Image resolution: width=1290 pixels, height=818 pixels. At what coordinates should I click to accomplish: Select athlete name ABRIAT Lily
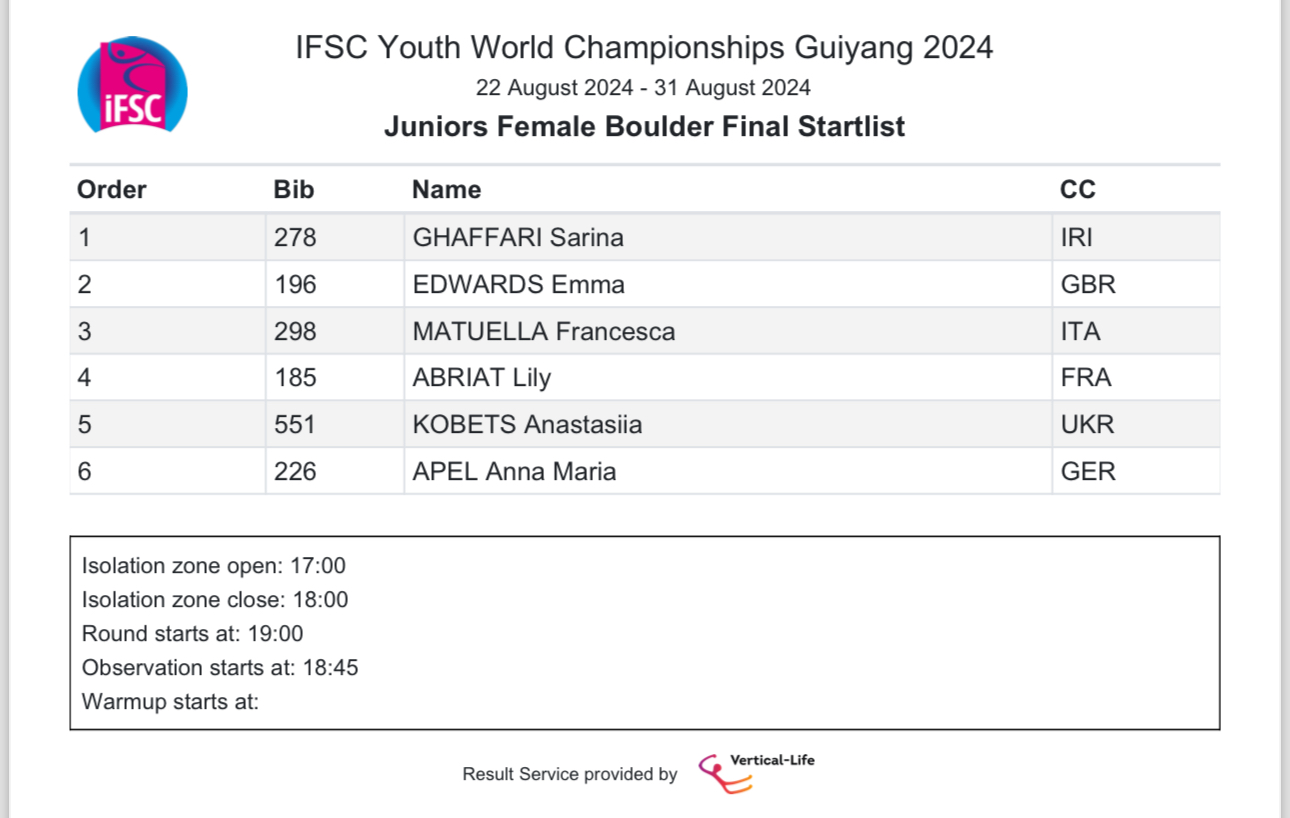pyautogui.click(x=482, y=378)
